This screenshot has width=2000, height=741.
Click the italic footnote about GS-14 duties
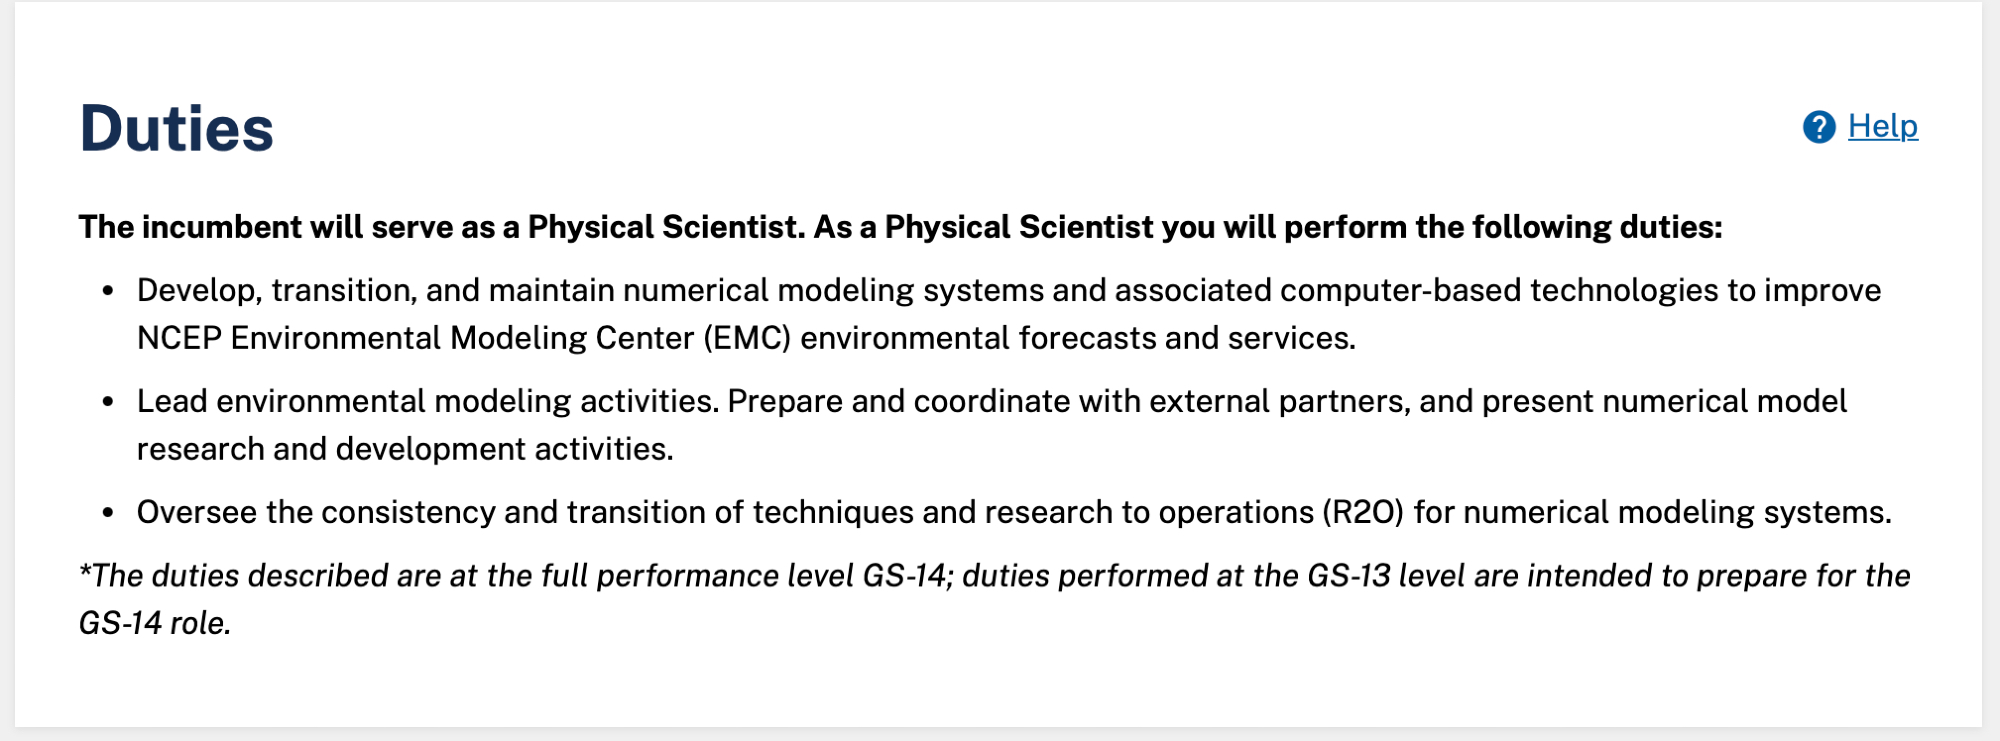pyautogui.click(x=994, y=576)
